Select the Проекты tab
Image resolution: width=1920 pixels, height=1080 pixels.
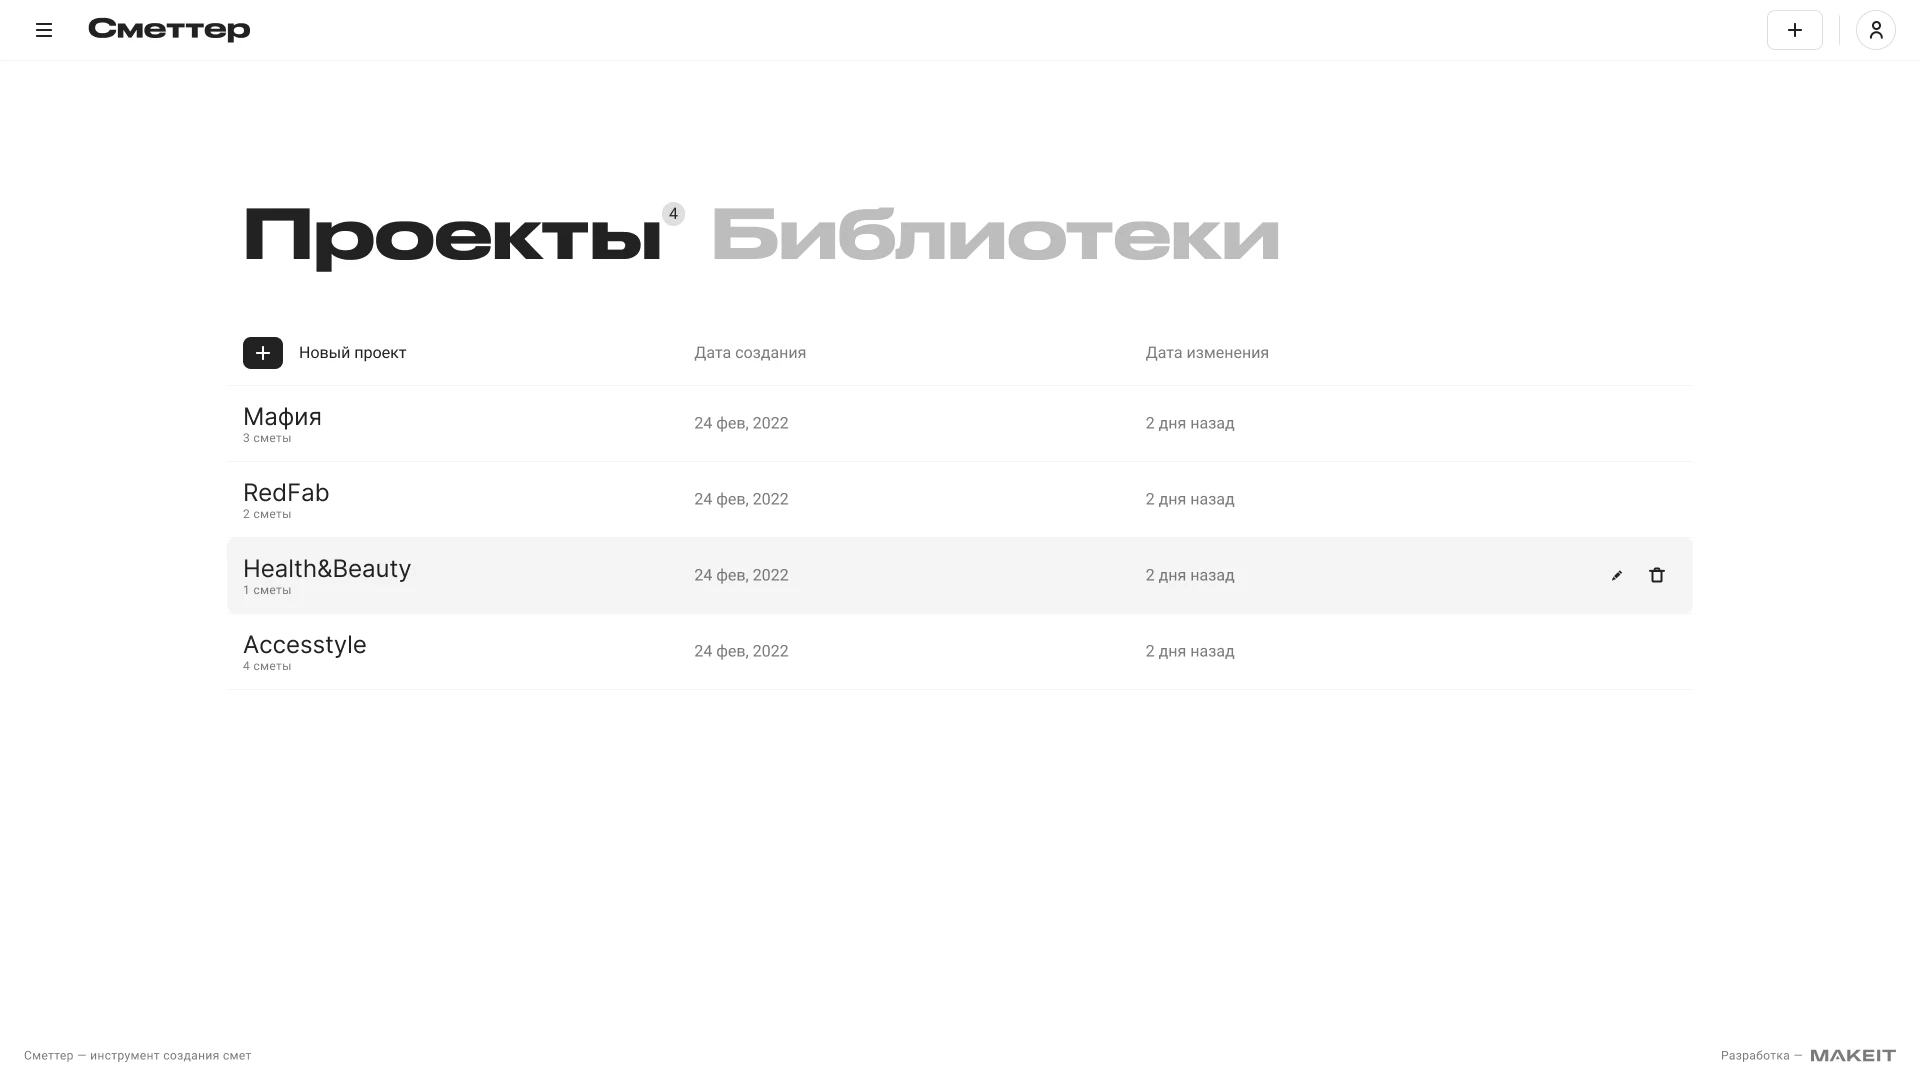448,235
